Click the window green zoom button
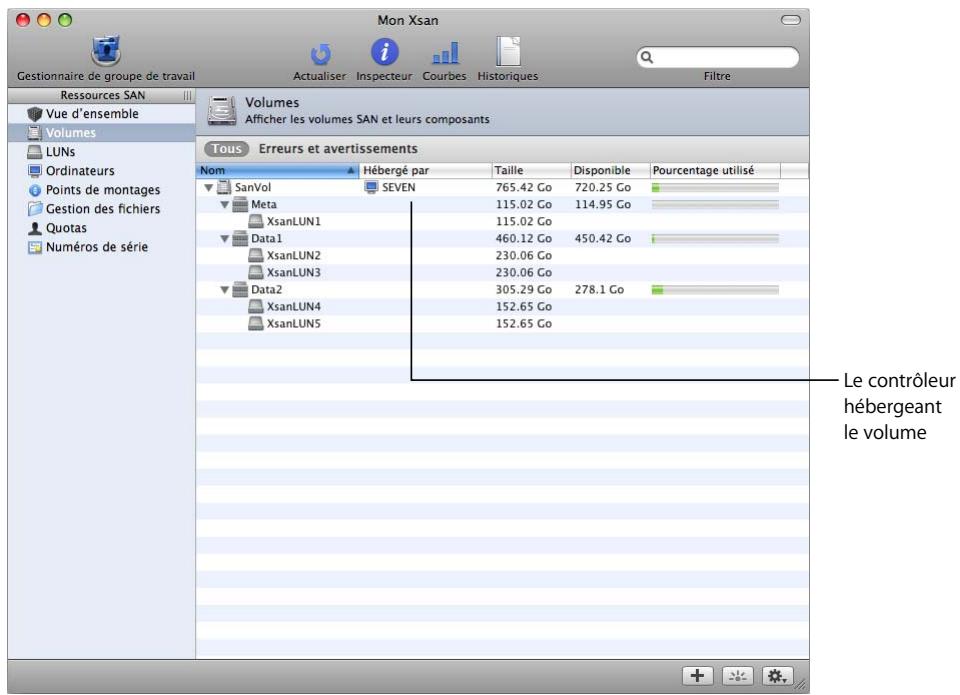 65,20
